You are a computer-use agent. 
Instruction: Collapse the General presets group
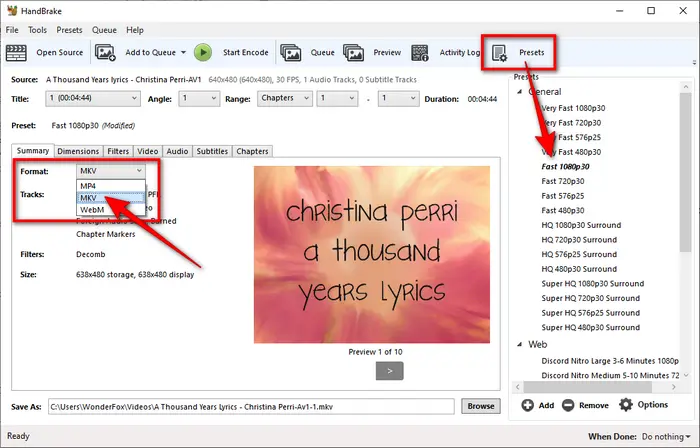519,92
